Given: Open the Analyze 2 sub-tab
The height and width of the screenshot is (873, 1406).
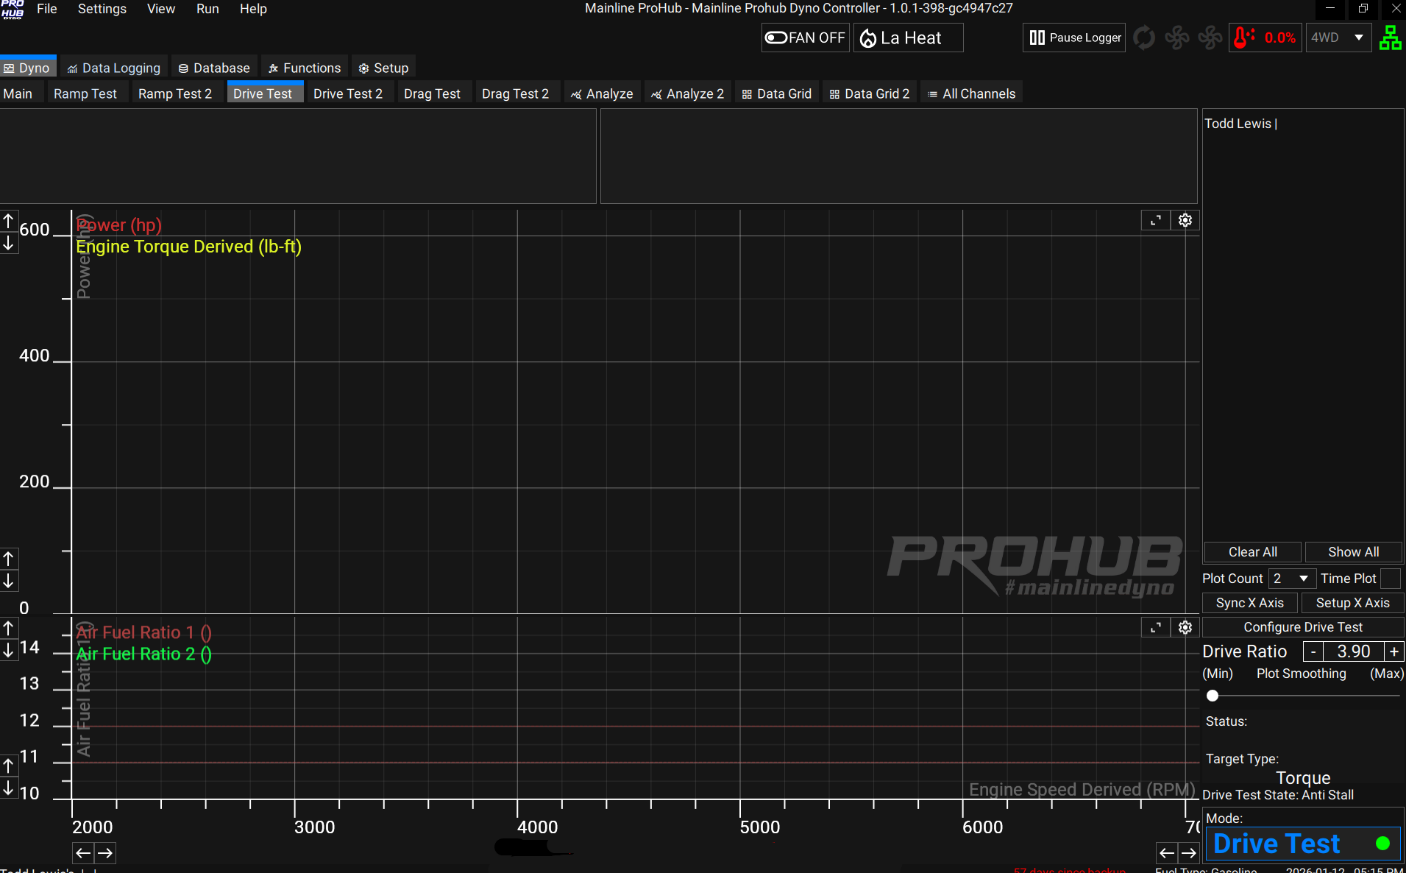Looking at the screenshot, I should (x=687, y=94).
